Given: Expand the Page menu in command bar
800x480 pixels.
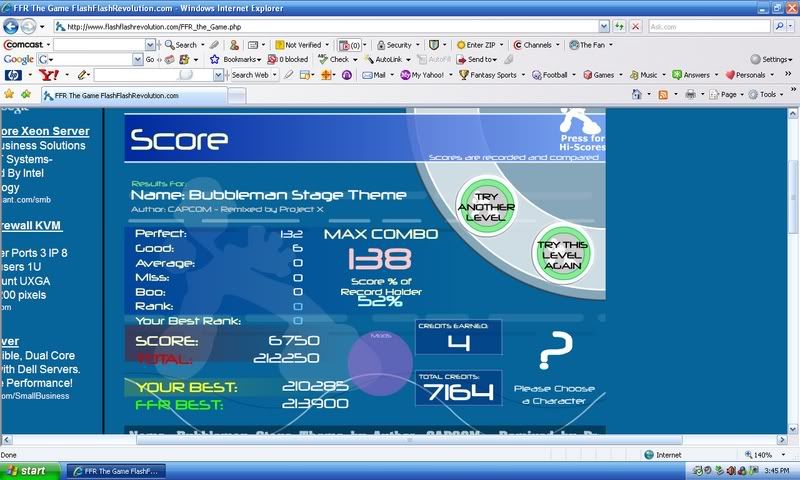Looking at the screenshot, I should 728,94.
